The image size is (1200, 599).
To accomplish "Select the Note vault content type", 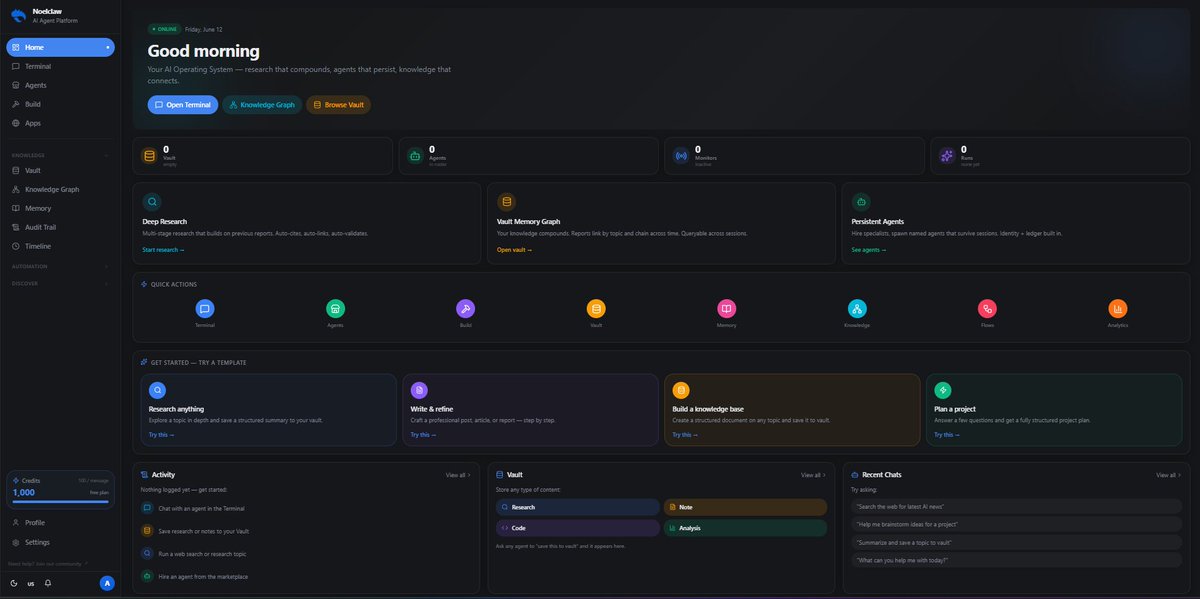I will [745, 507].
